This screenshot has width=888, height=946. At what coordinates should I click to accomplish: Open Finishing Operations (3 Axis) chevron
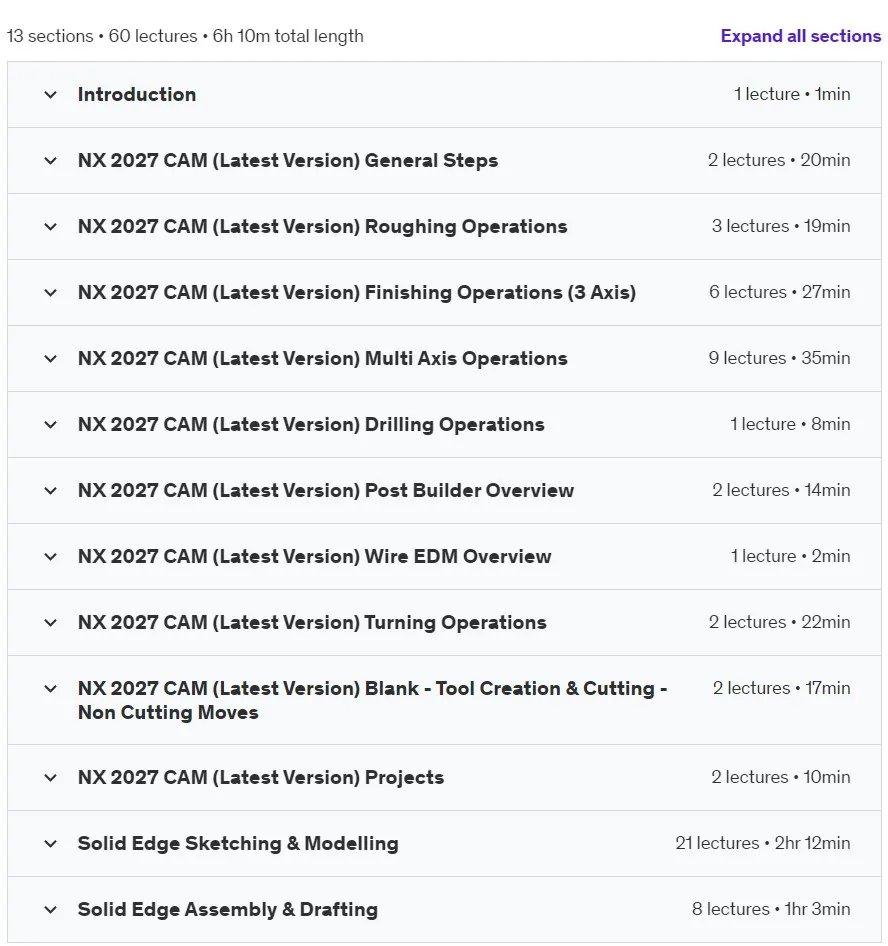point(51,293)
